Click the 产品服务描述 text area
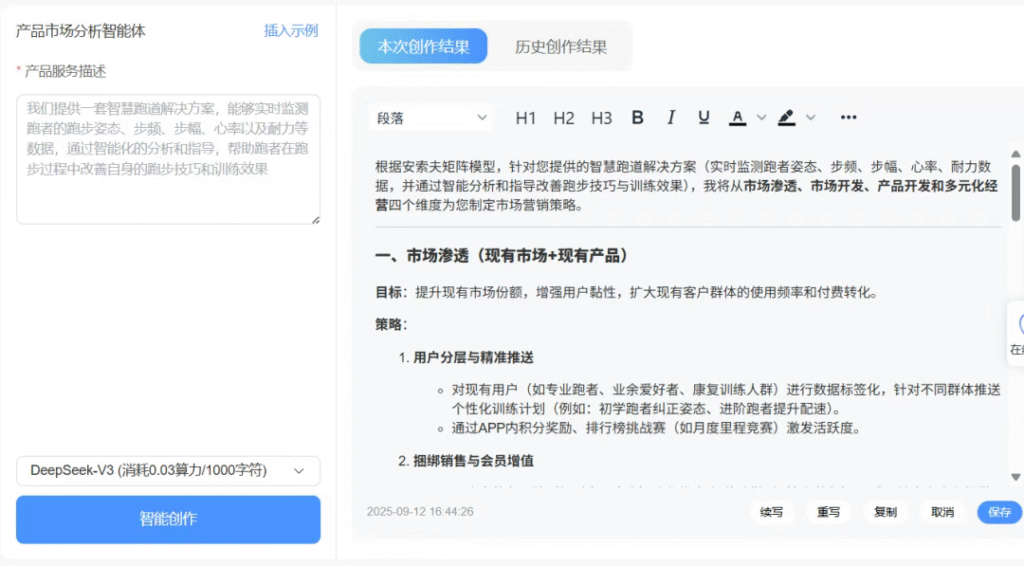The height and width of the screenshot is (566, 1024). (x=168, y=159)
